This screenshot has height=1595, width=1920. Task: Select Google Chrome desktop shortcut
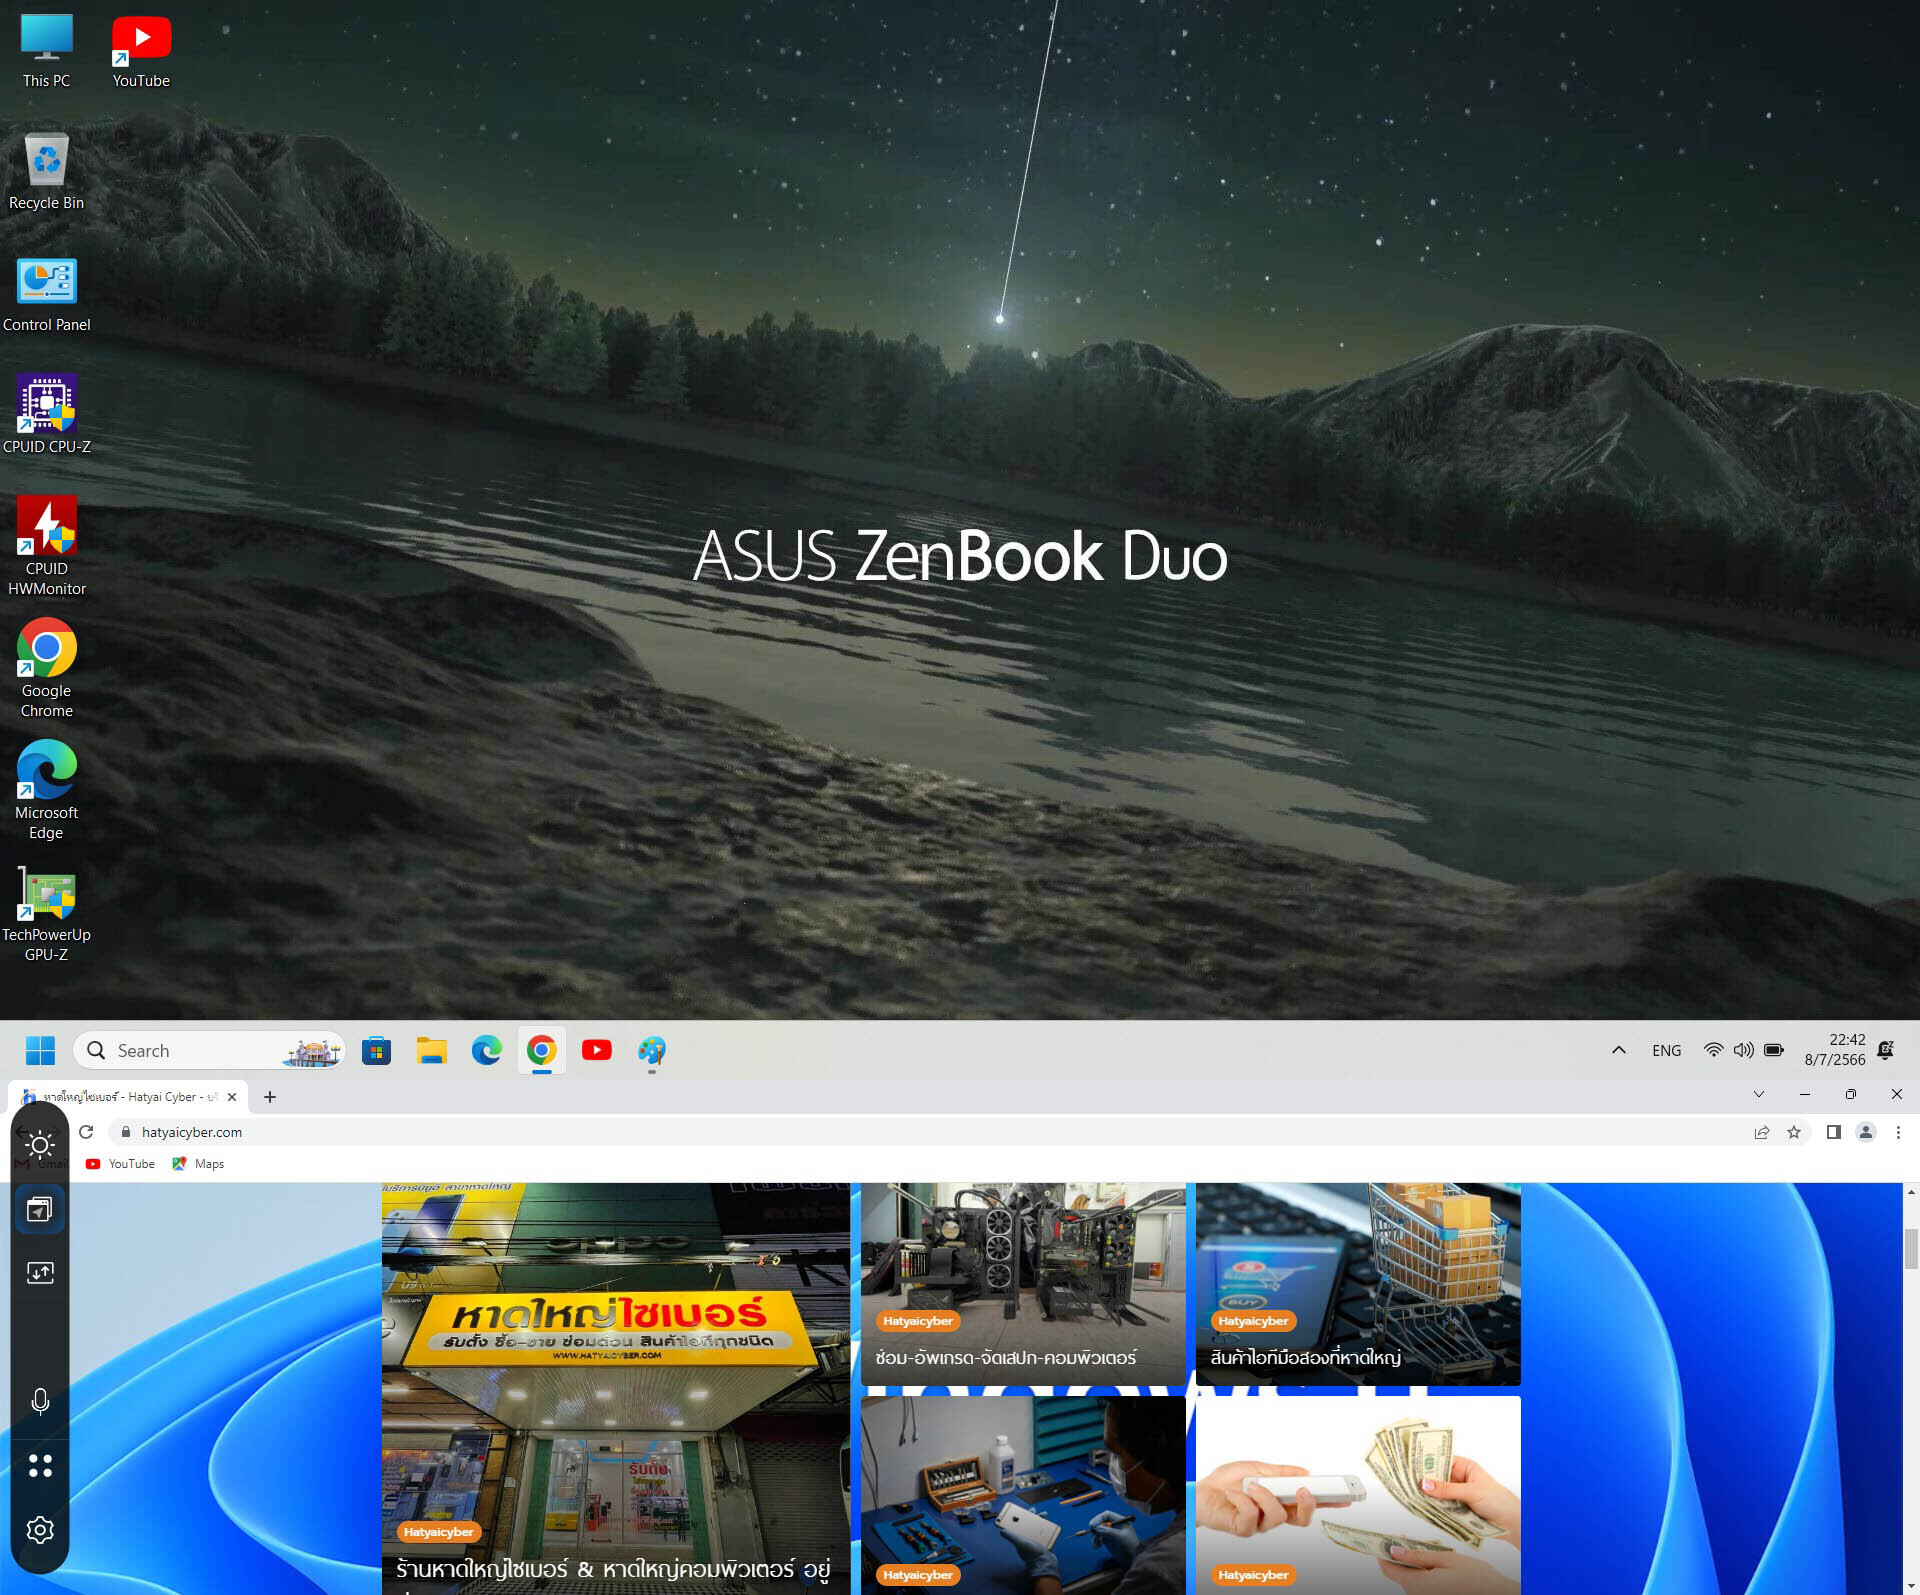click(46, 668)
